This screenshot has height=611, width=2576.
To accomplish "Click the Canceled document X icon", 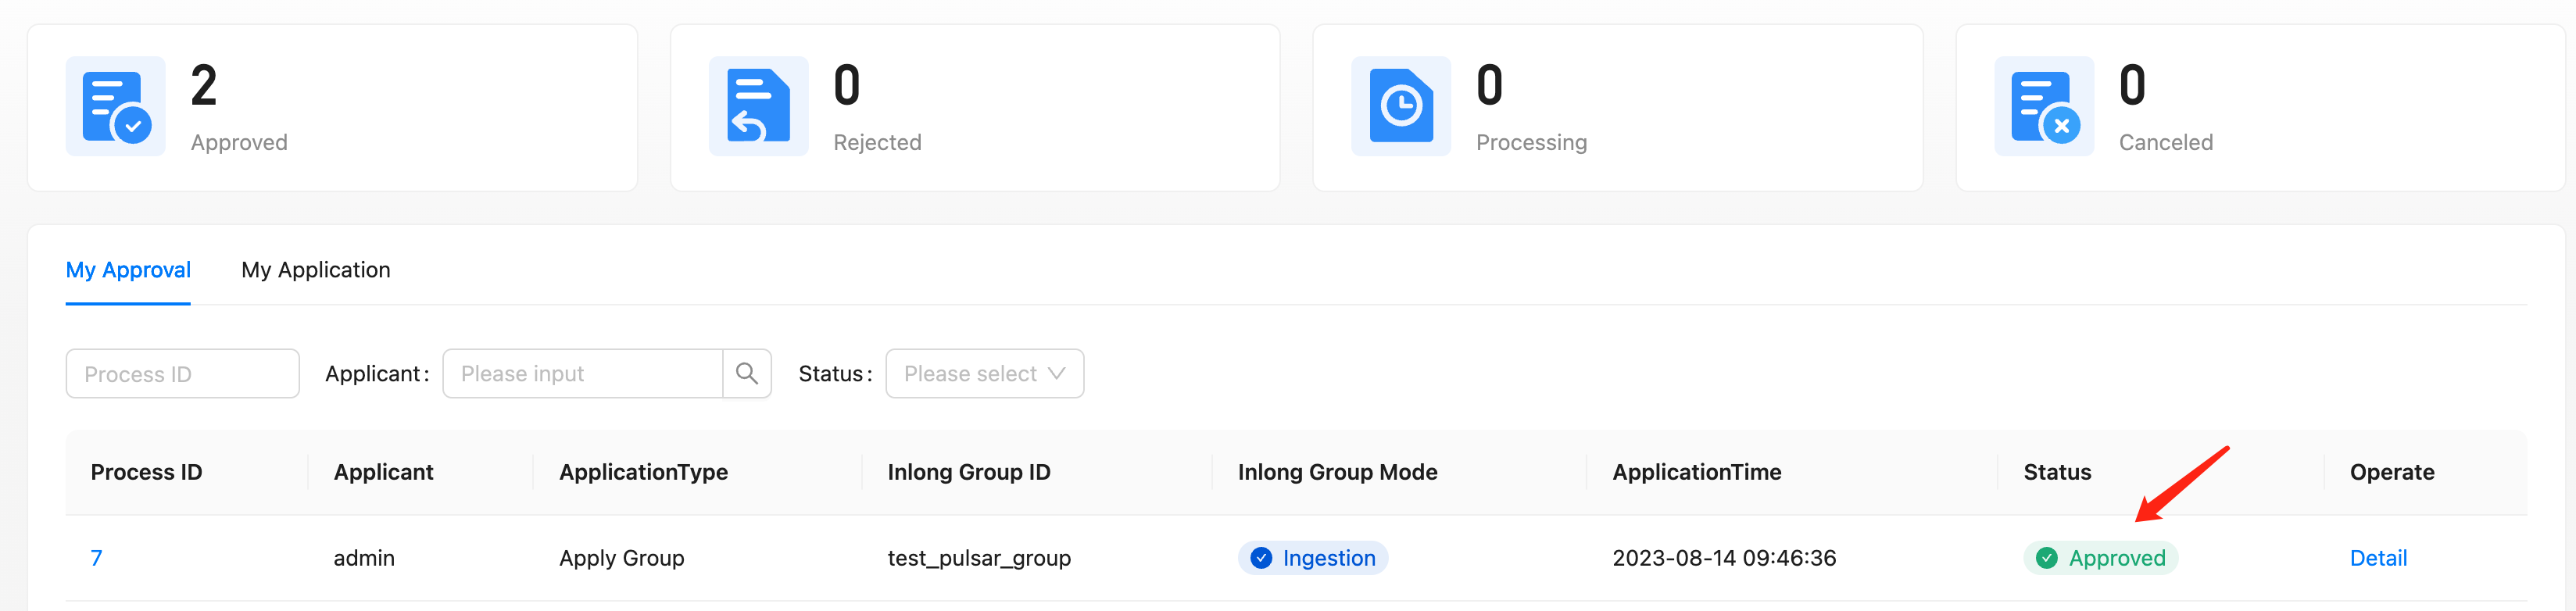I will (x=2043, y=107).
